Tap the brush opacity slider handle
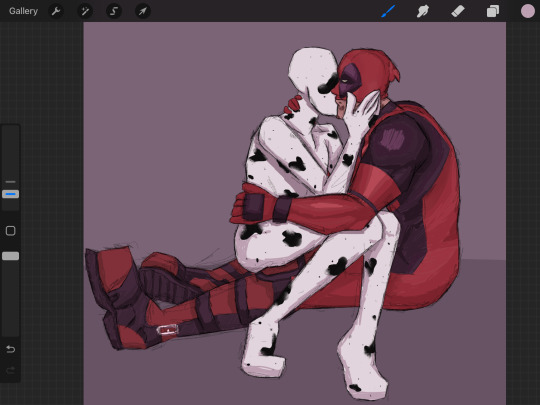Image resolution: width=540 pixels, height=405 pixels. [x=10, y=256]
